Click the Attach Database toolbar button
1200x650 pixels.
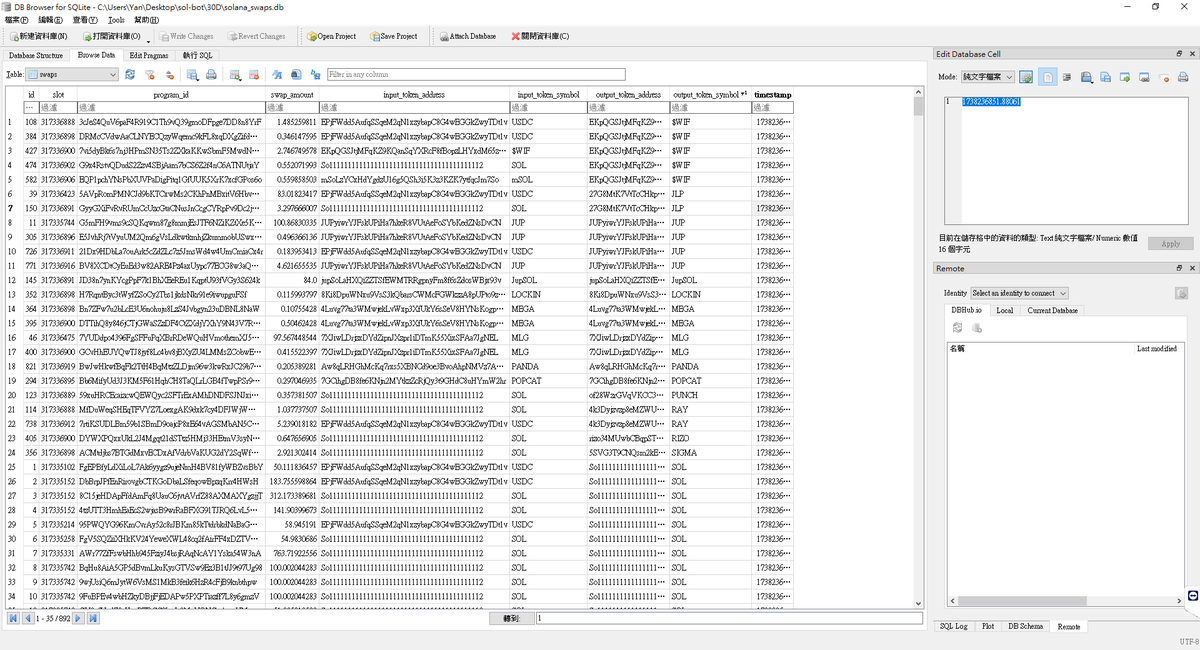468,36
